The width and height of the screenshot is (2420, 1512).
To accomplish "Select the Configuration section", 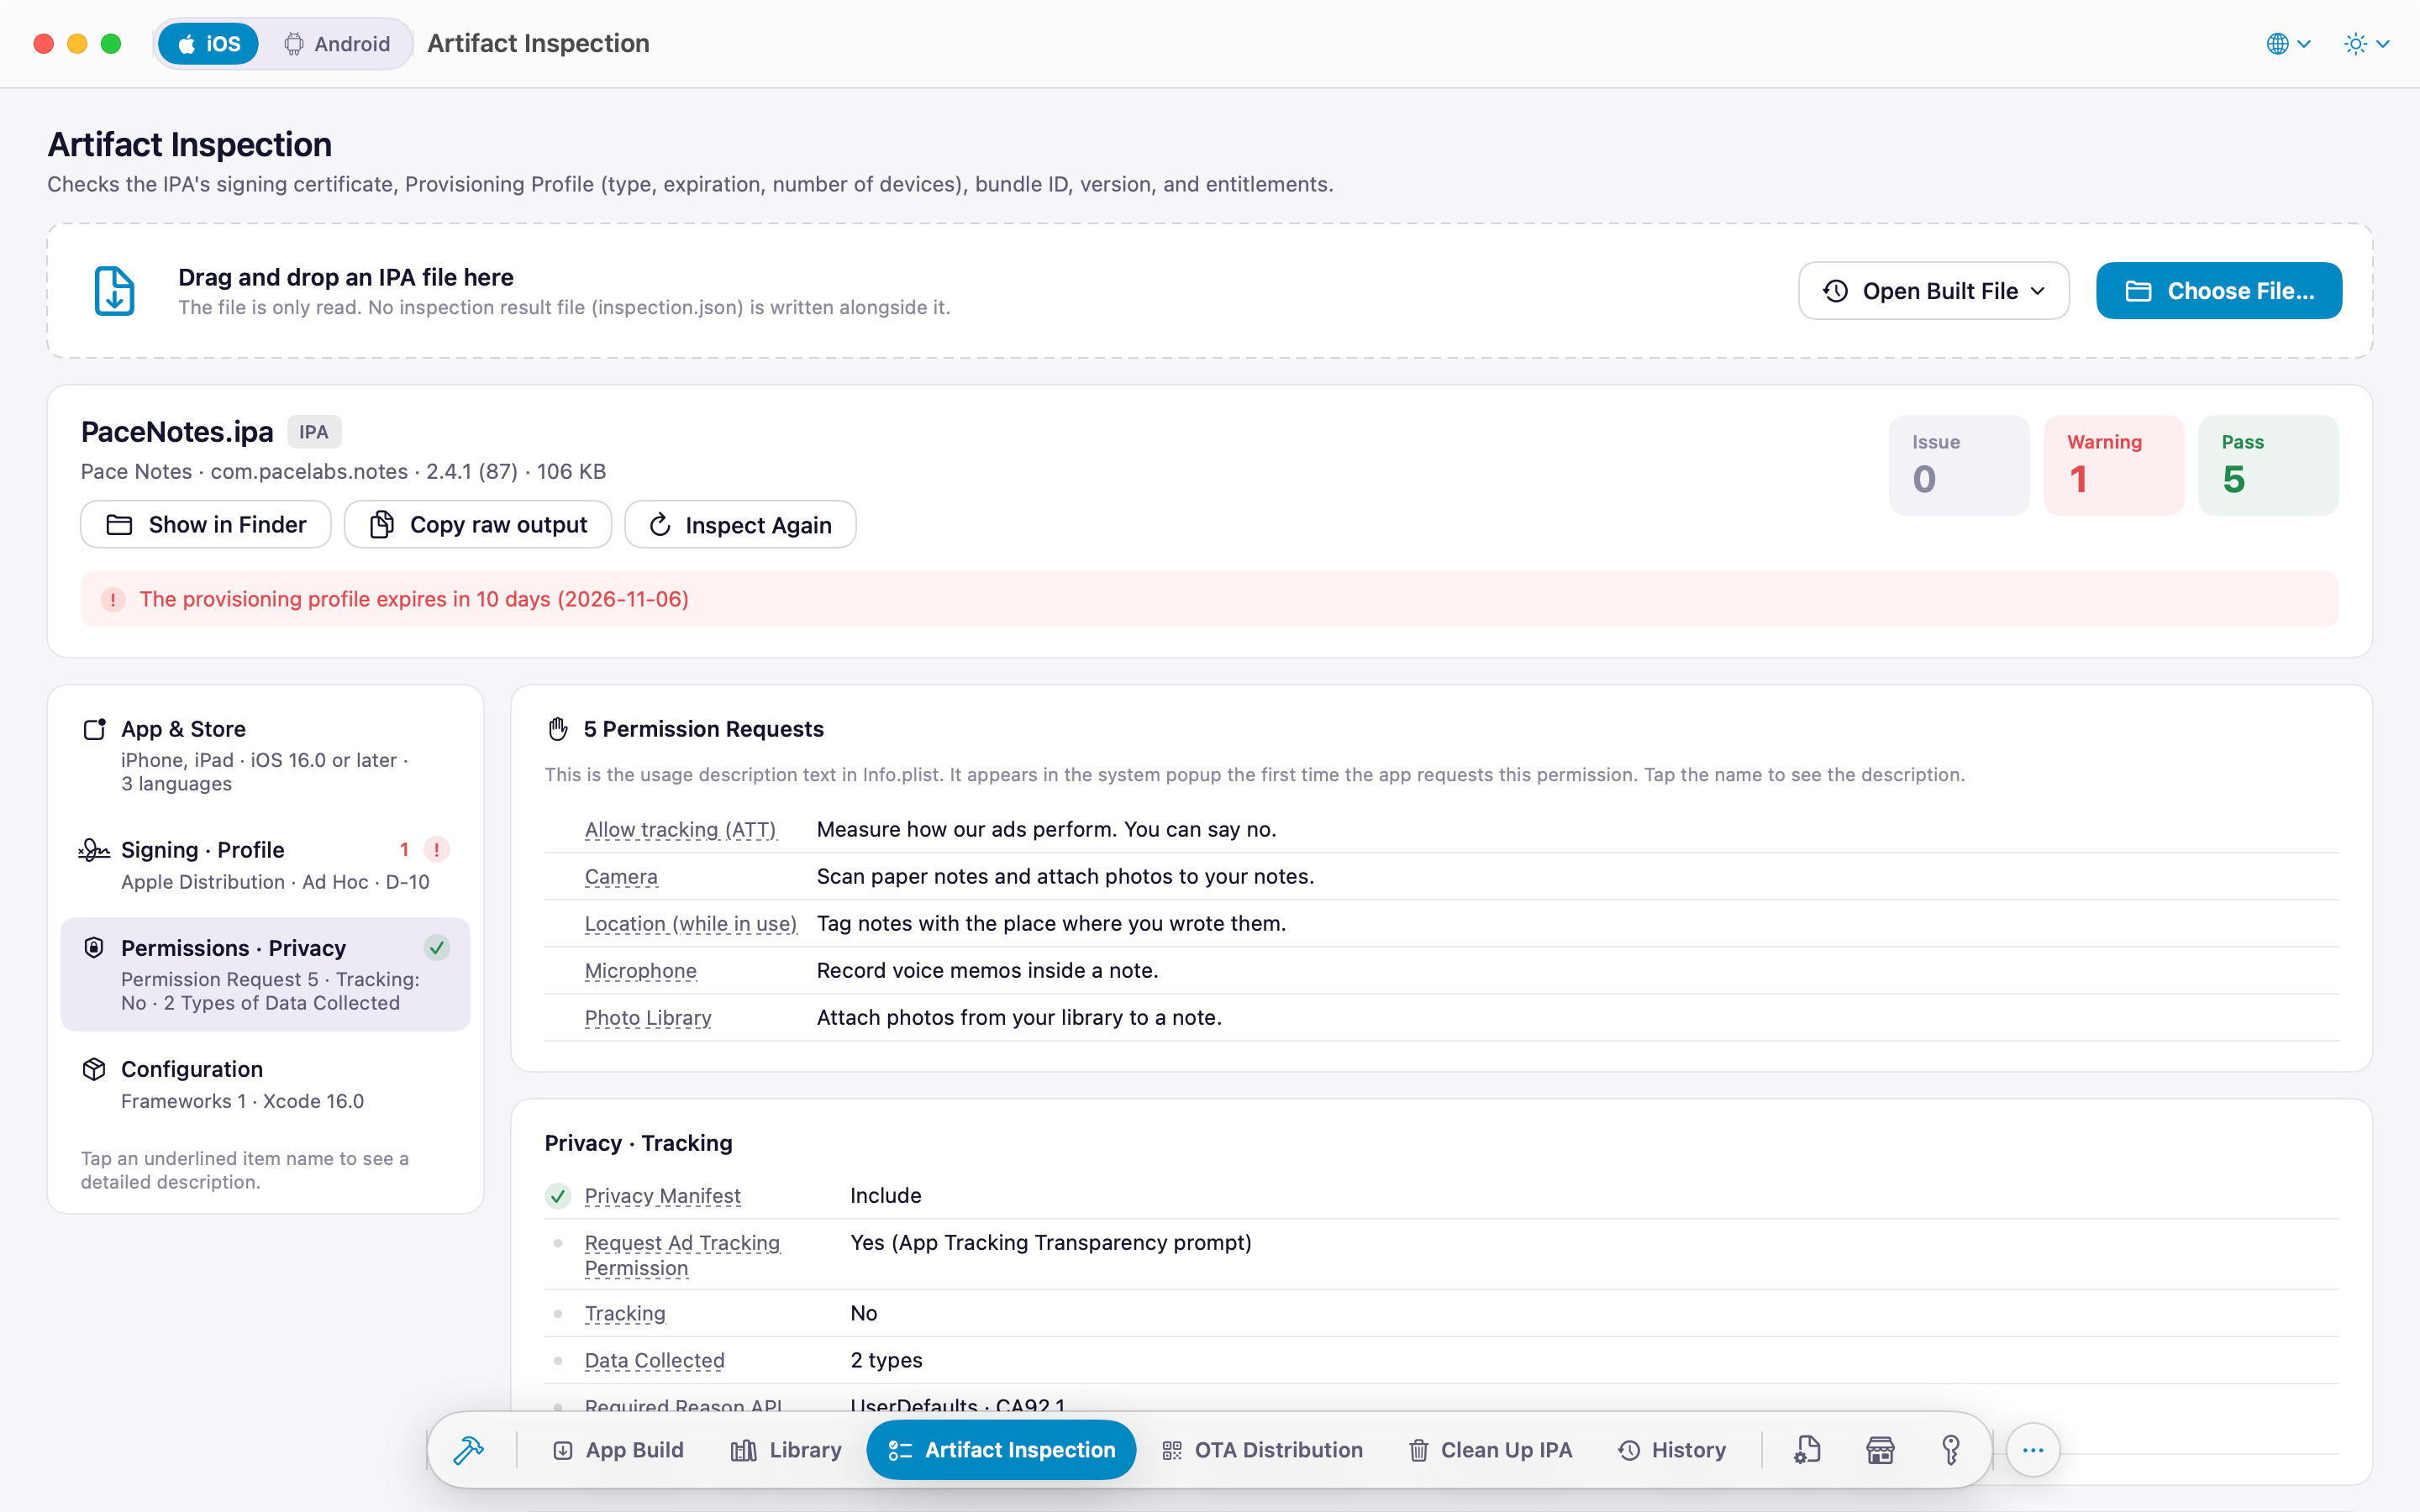I will click(x=265, y=1084).
